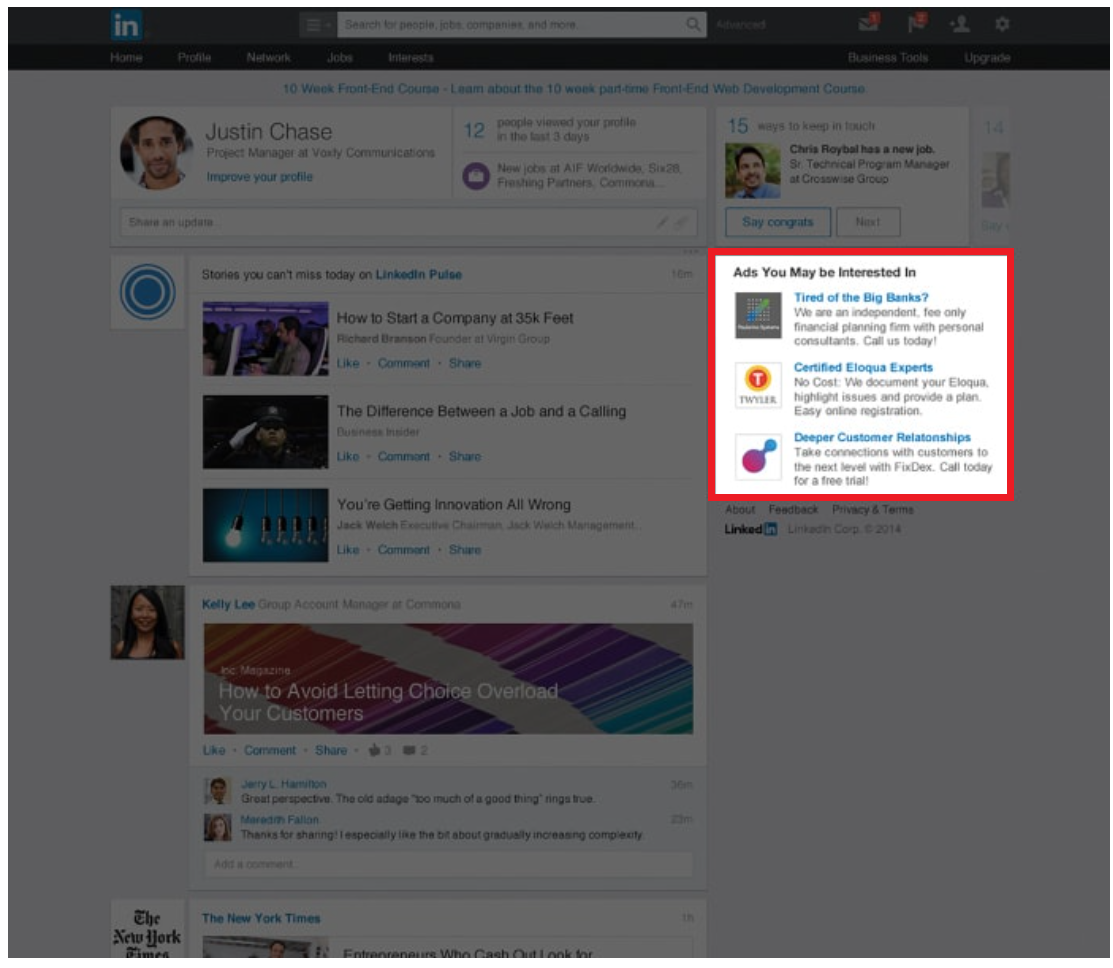Open the search category dropdown beside search box
Viewport: 1113px width, 968px height.
coord(317,26)
